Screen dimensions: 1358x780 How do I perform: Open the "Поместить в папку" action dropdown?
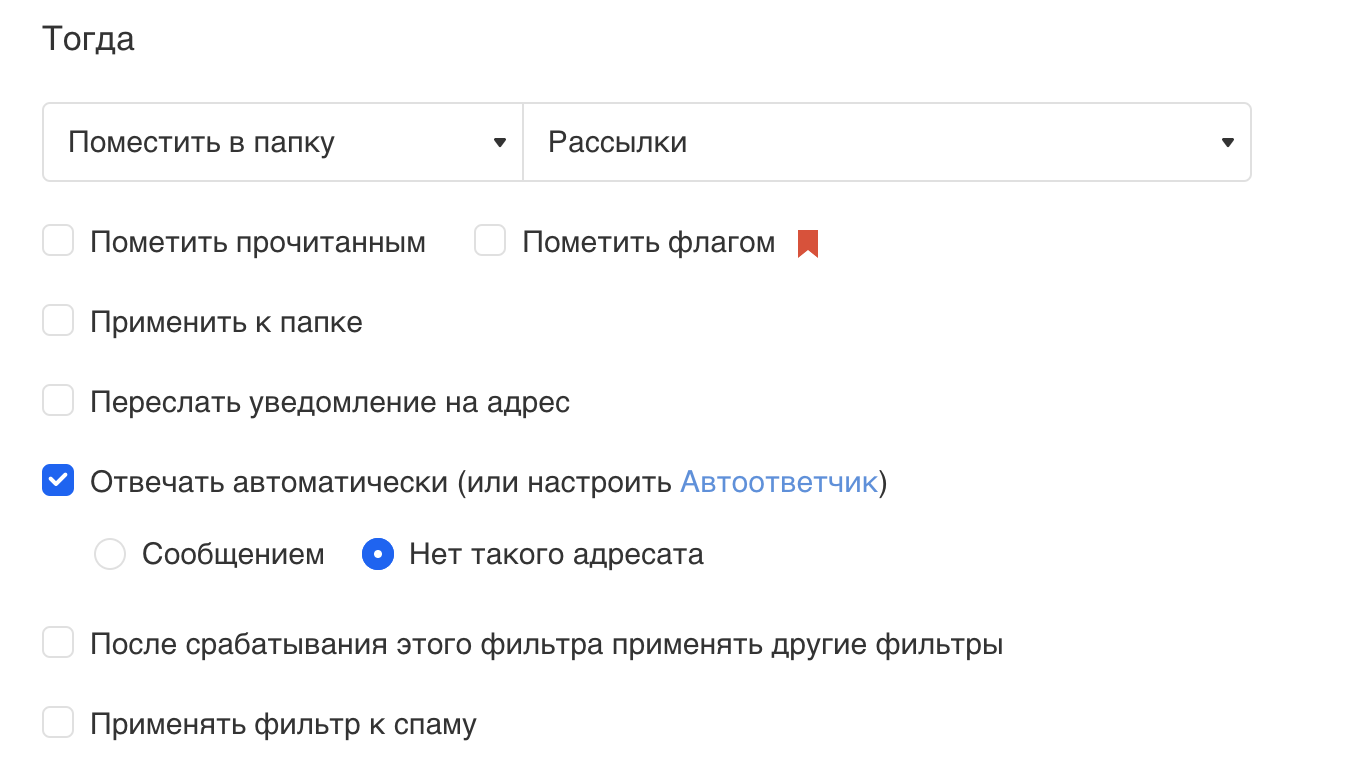pyautogui.click(x=282, y=143)
